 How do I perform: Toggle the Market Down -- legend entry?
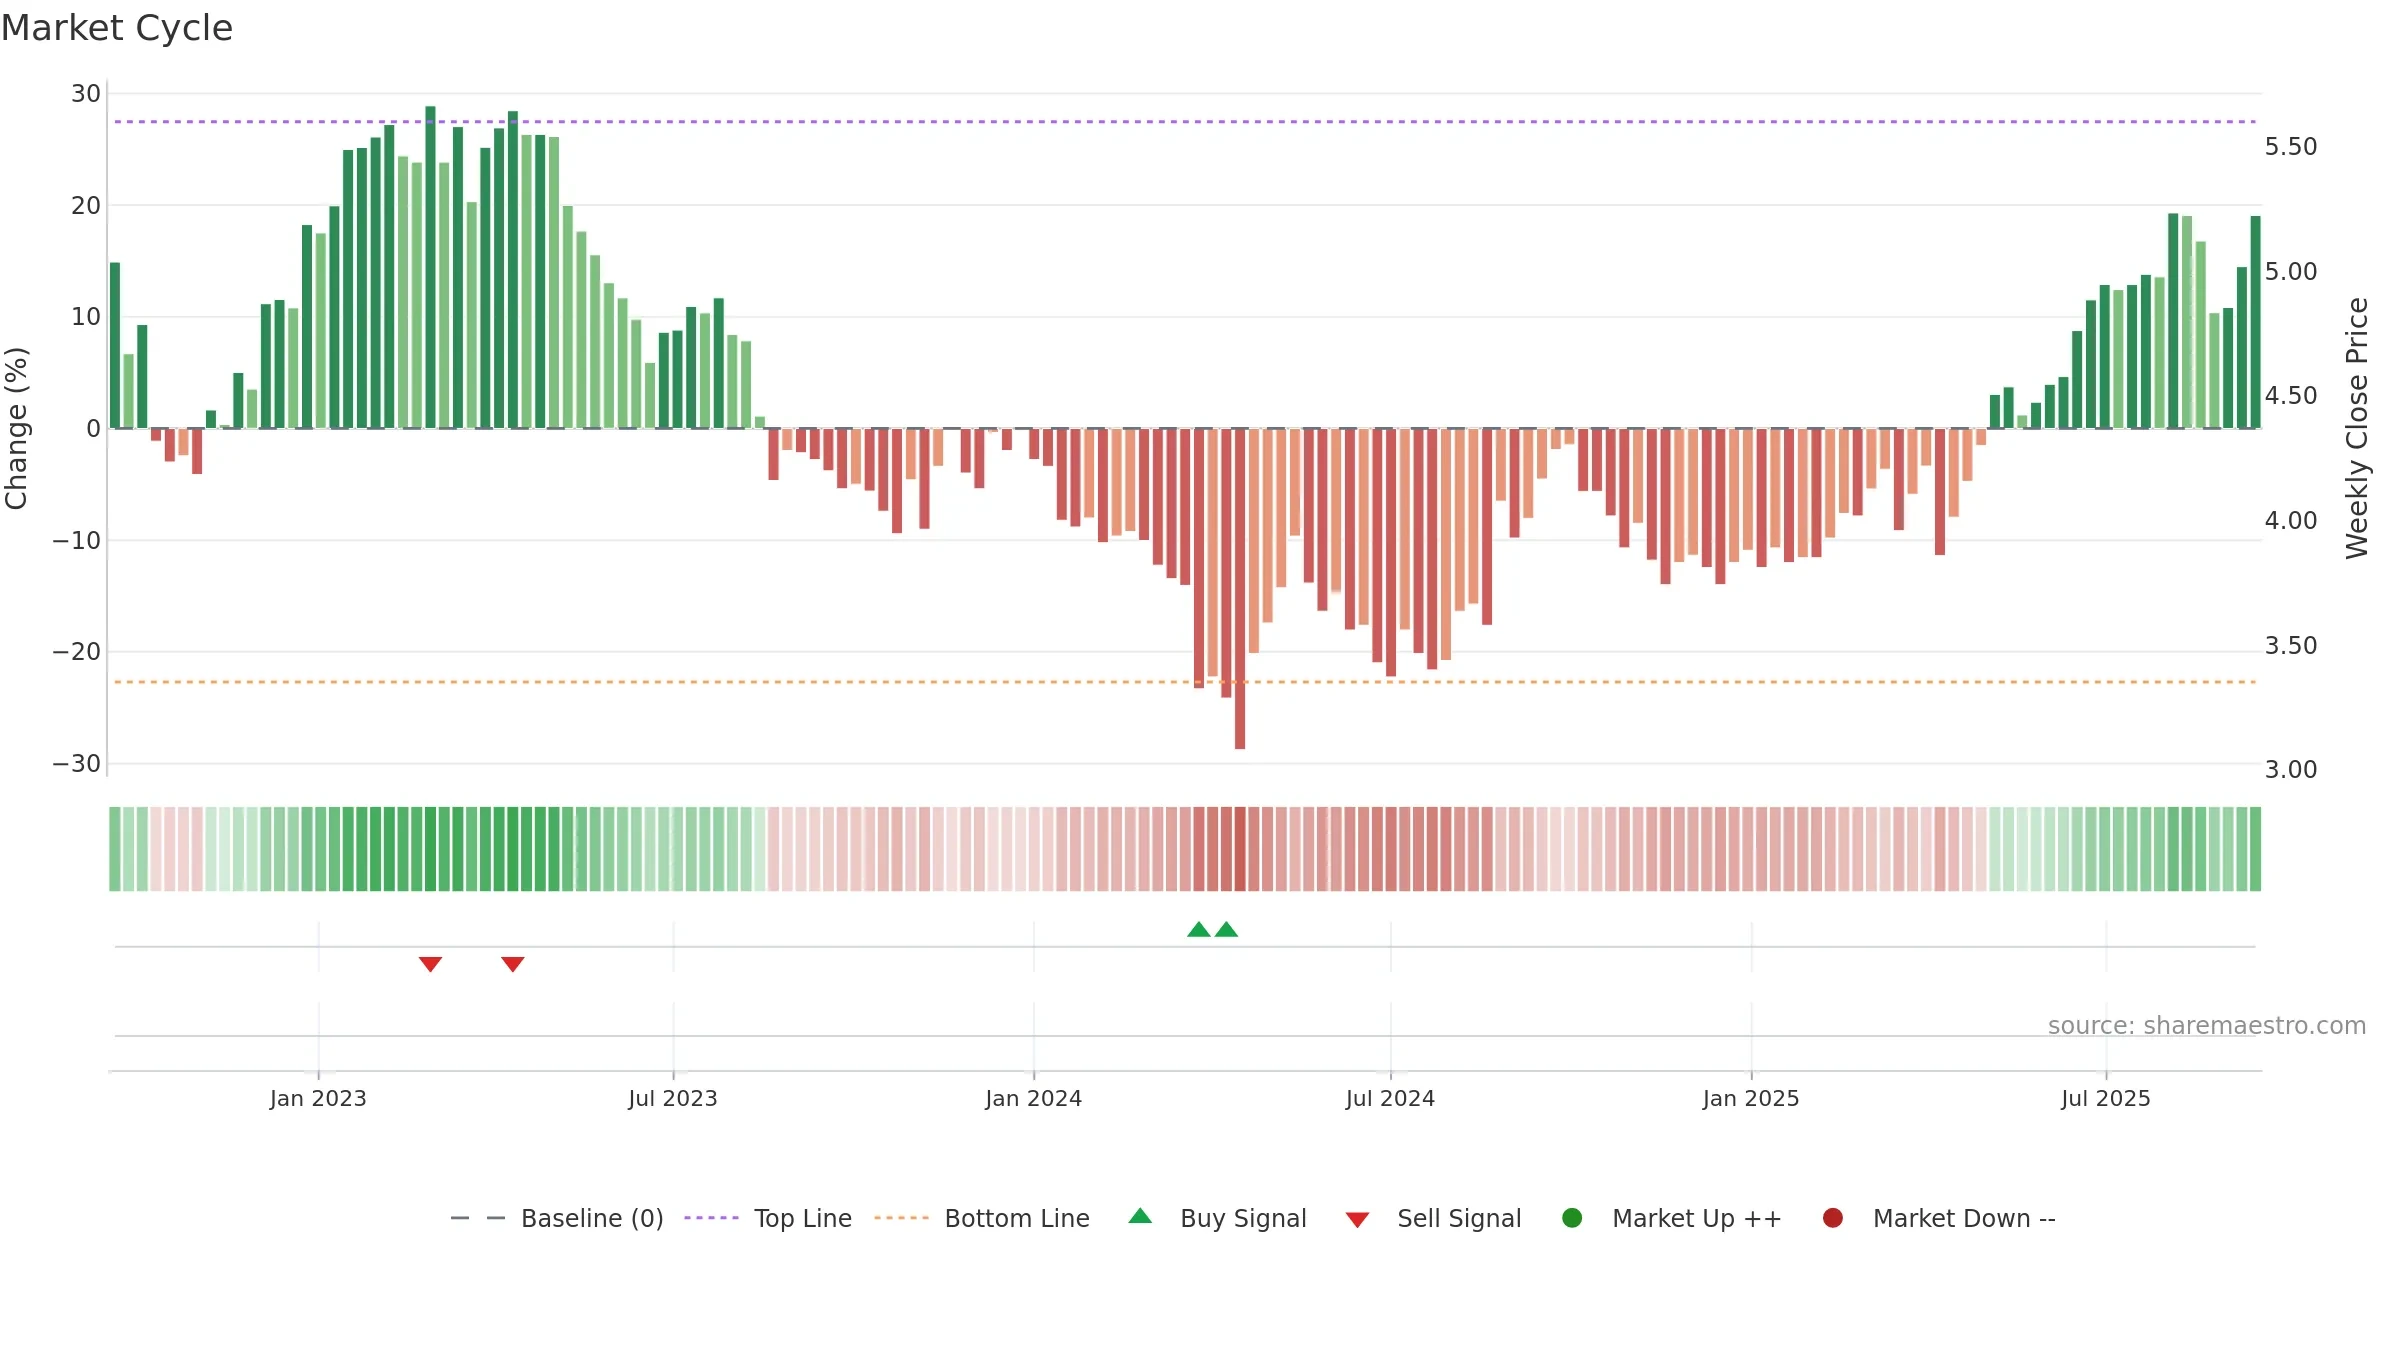(1939, 1218)
